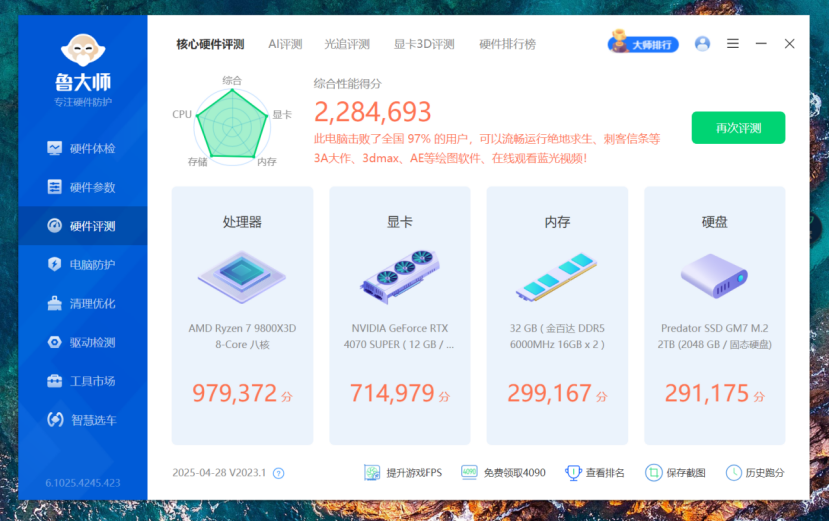Click the 299,167 memory score
829x521 pixels.
point(549,393)
